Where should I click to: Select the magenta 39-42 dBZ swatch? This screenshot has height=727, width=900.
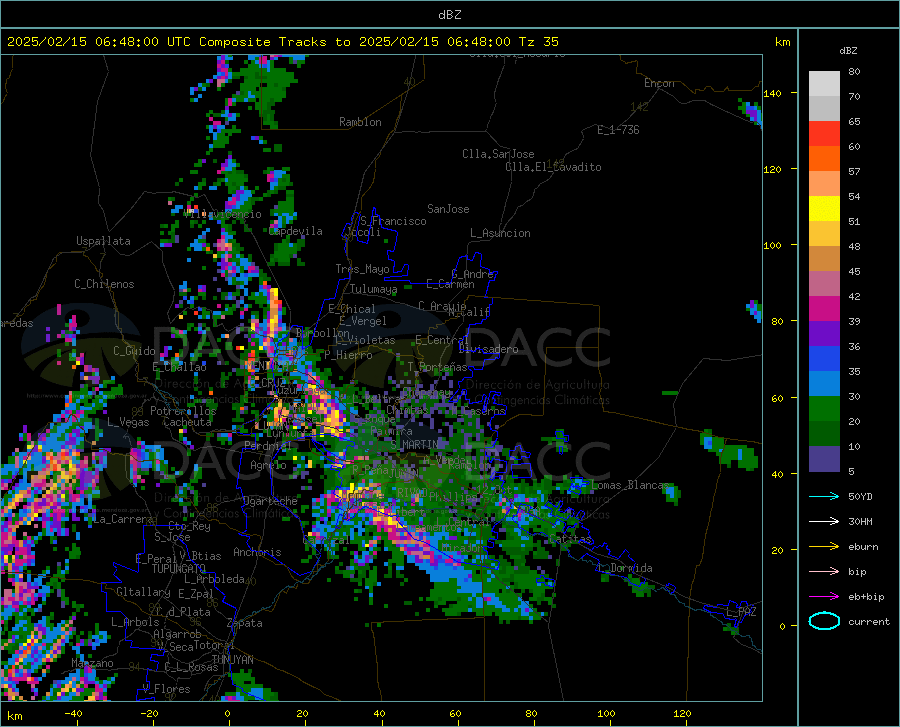click(x=824, y=309)
